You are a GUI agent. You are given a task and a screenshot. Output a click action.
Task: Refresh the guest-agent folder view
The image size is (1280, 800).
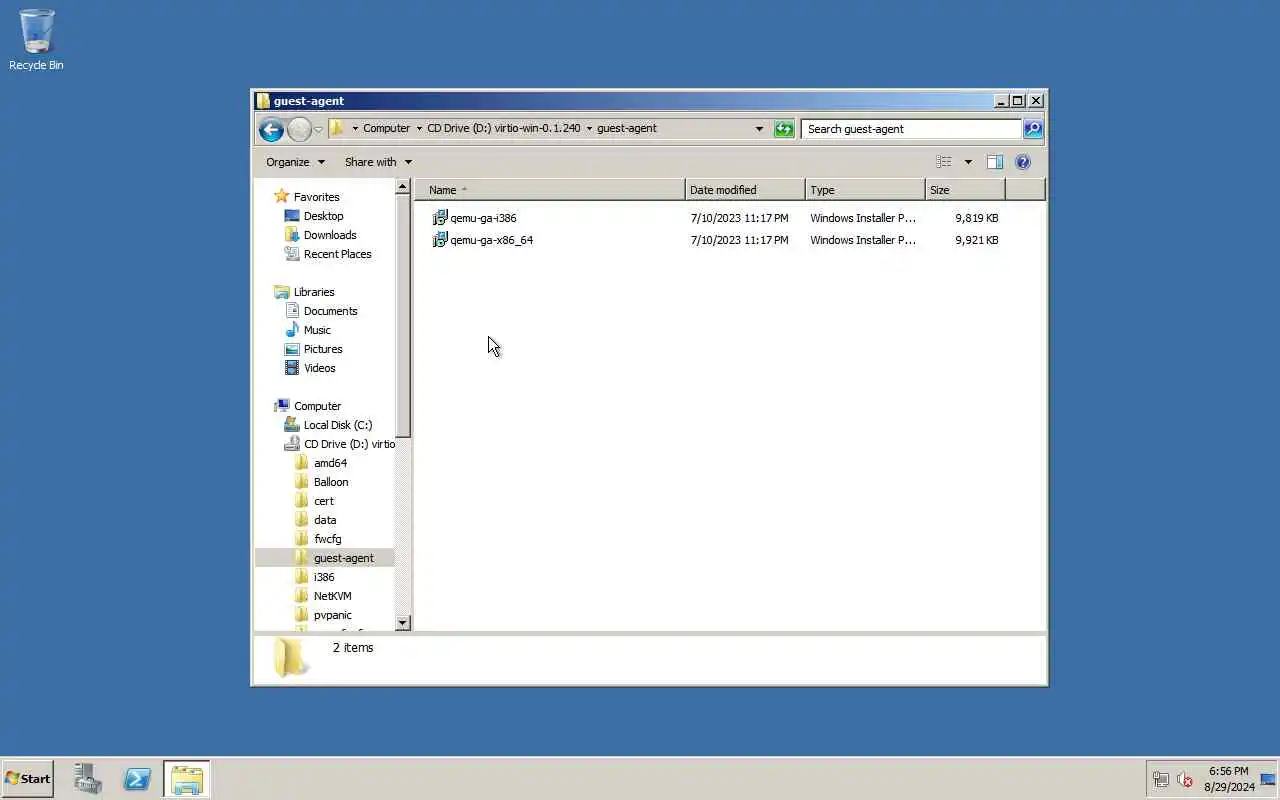pyautogui.click(x=784, y=129)
